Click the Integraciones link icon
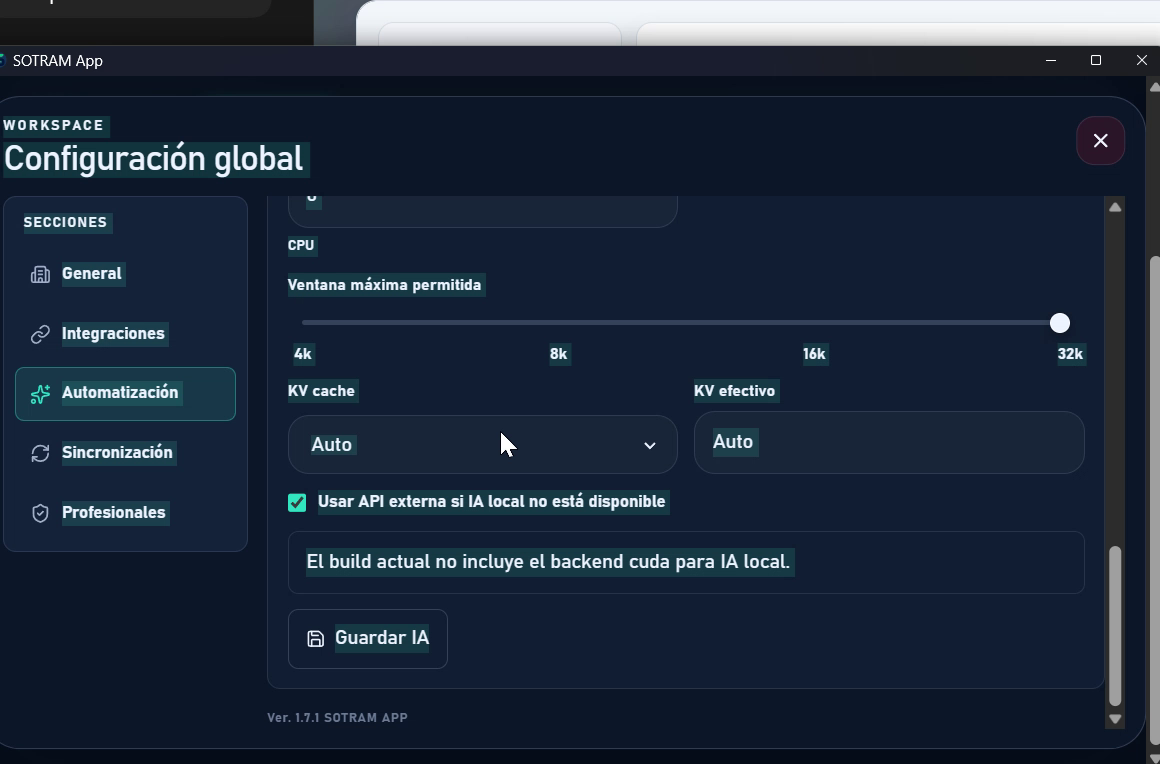The height and width of the screenshot is (764, 1160). coord(40,334)
